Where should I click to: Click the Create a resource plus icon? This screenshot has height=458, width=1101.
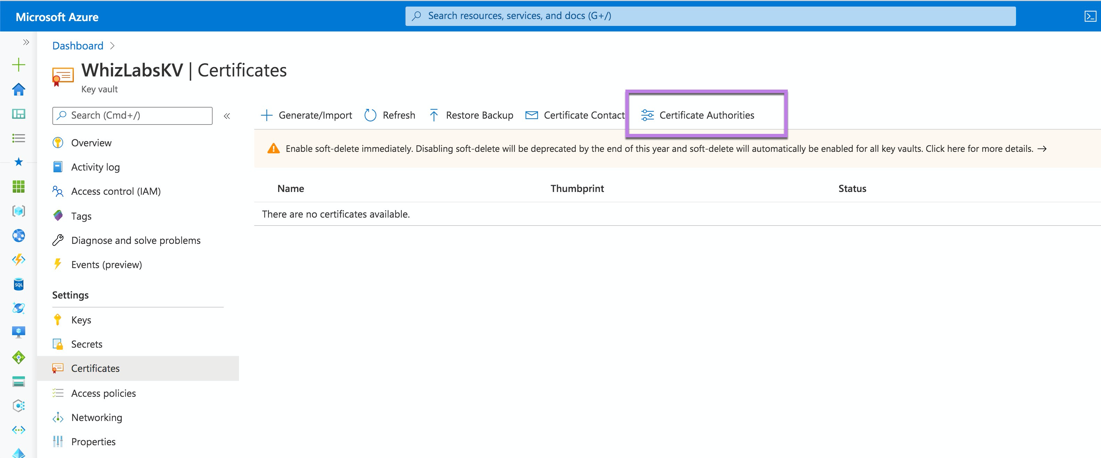tap(19, 65)
